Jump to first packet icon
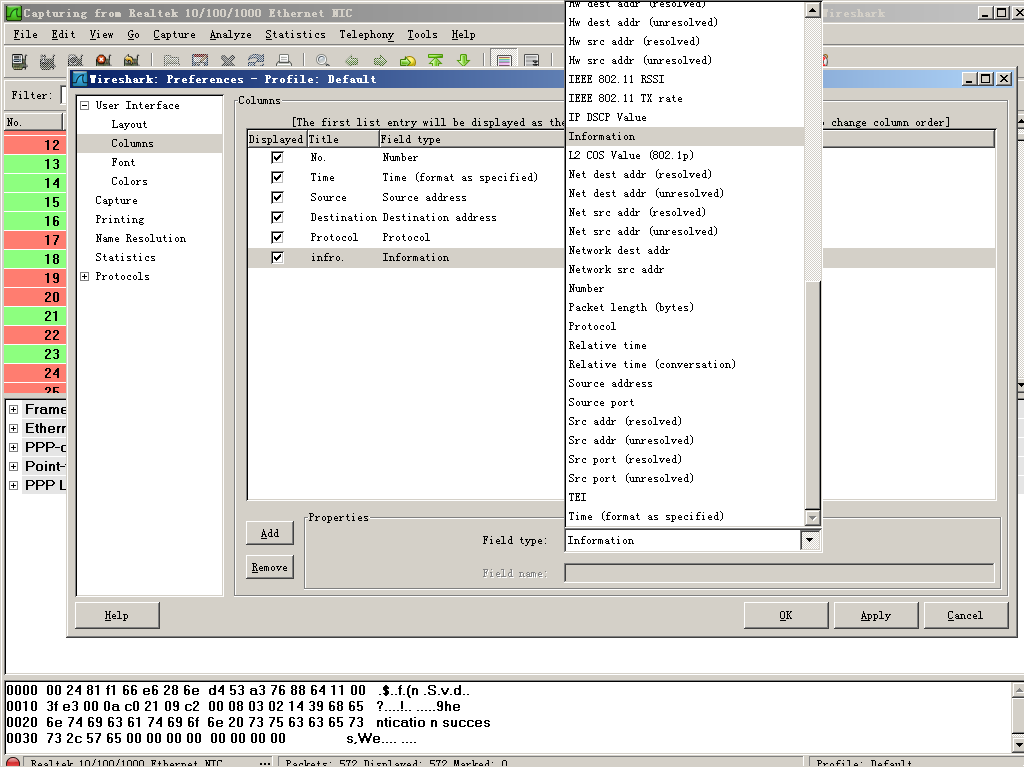Viewport: 1024px width, 768px height. [x=436, y=61]
